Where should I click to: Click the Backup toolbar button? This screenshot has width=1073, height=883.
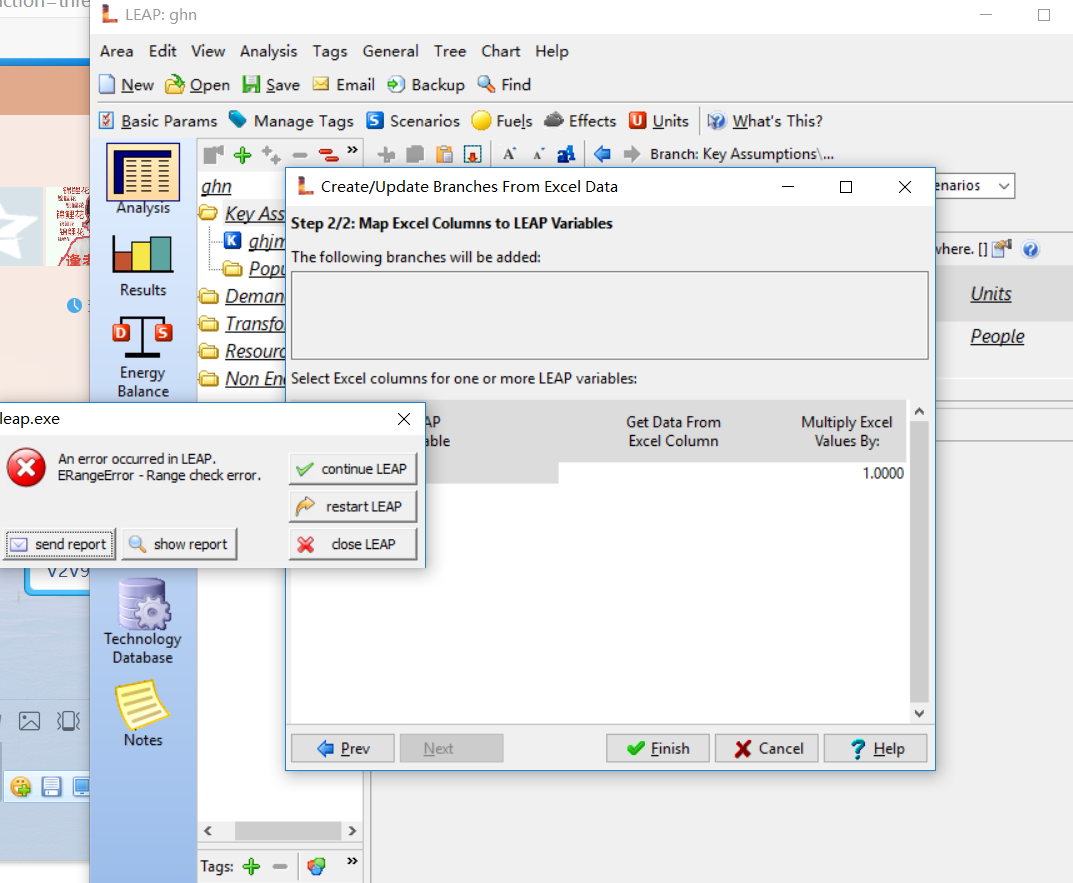coord(426,85)
